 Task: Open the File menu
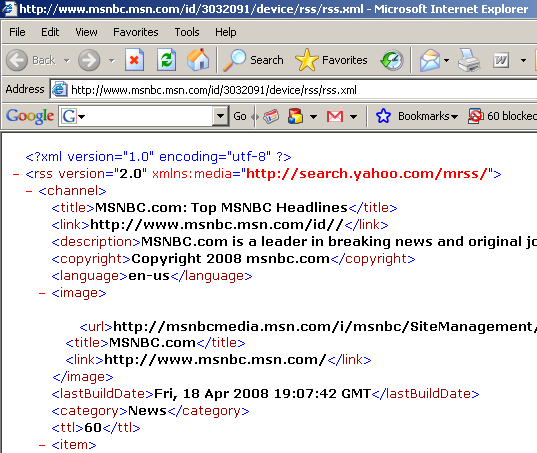(x=17, y=32)
